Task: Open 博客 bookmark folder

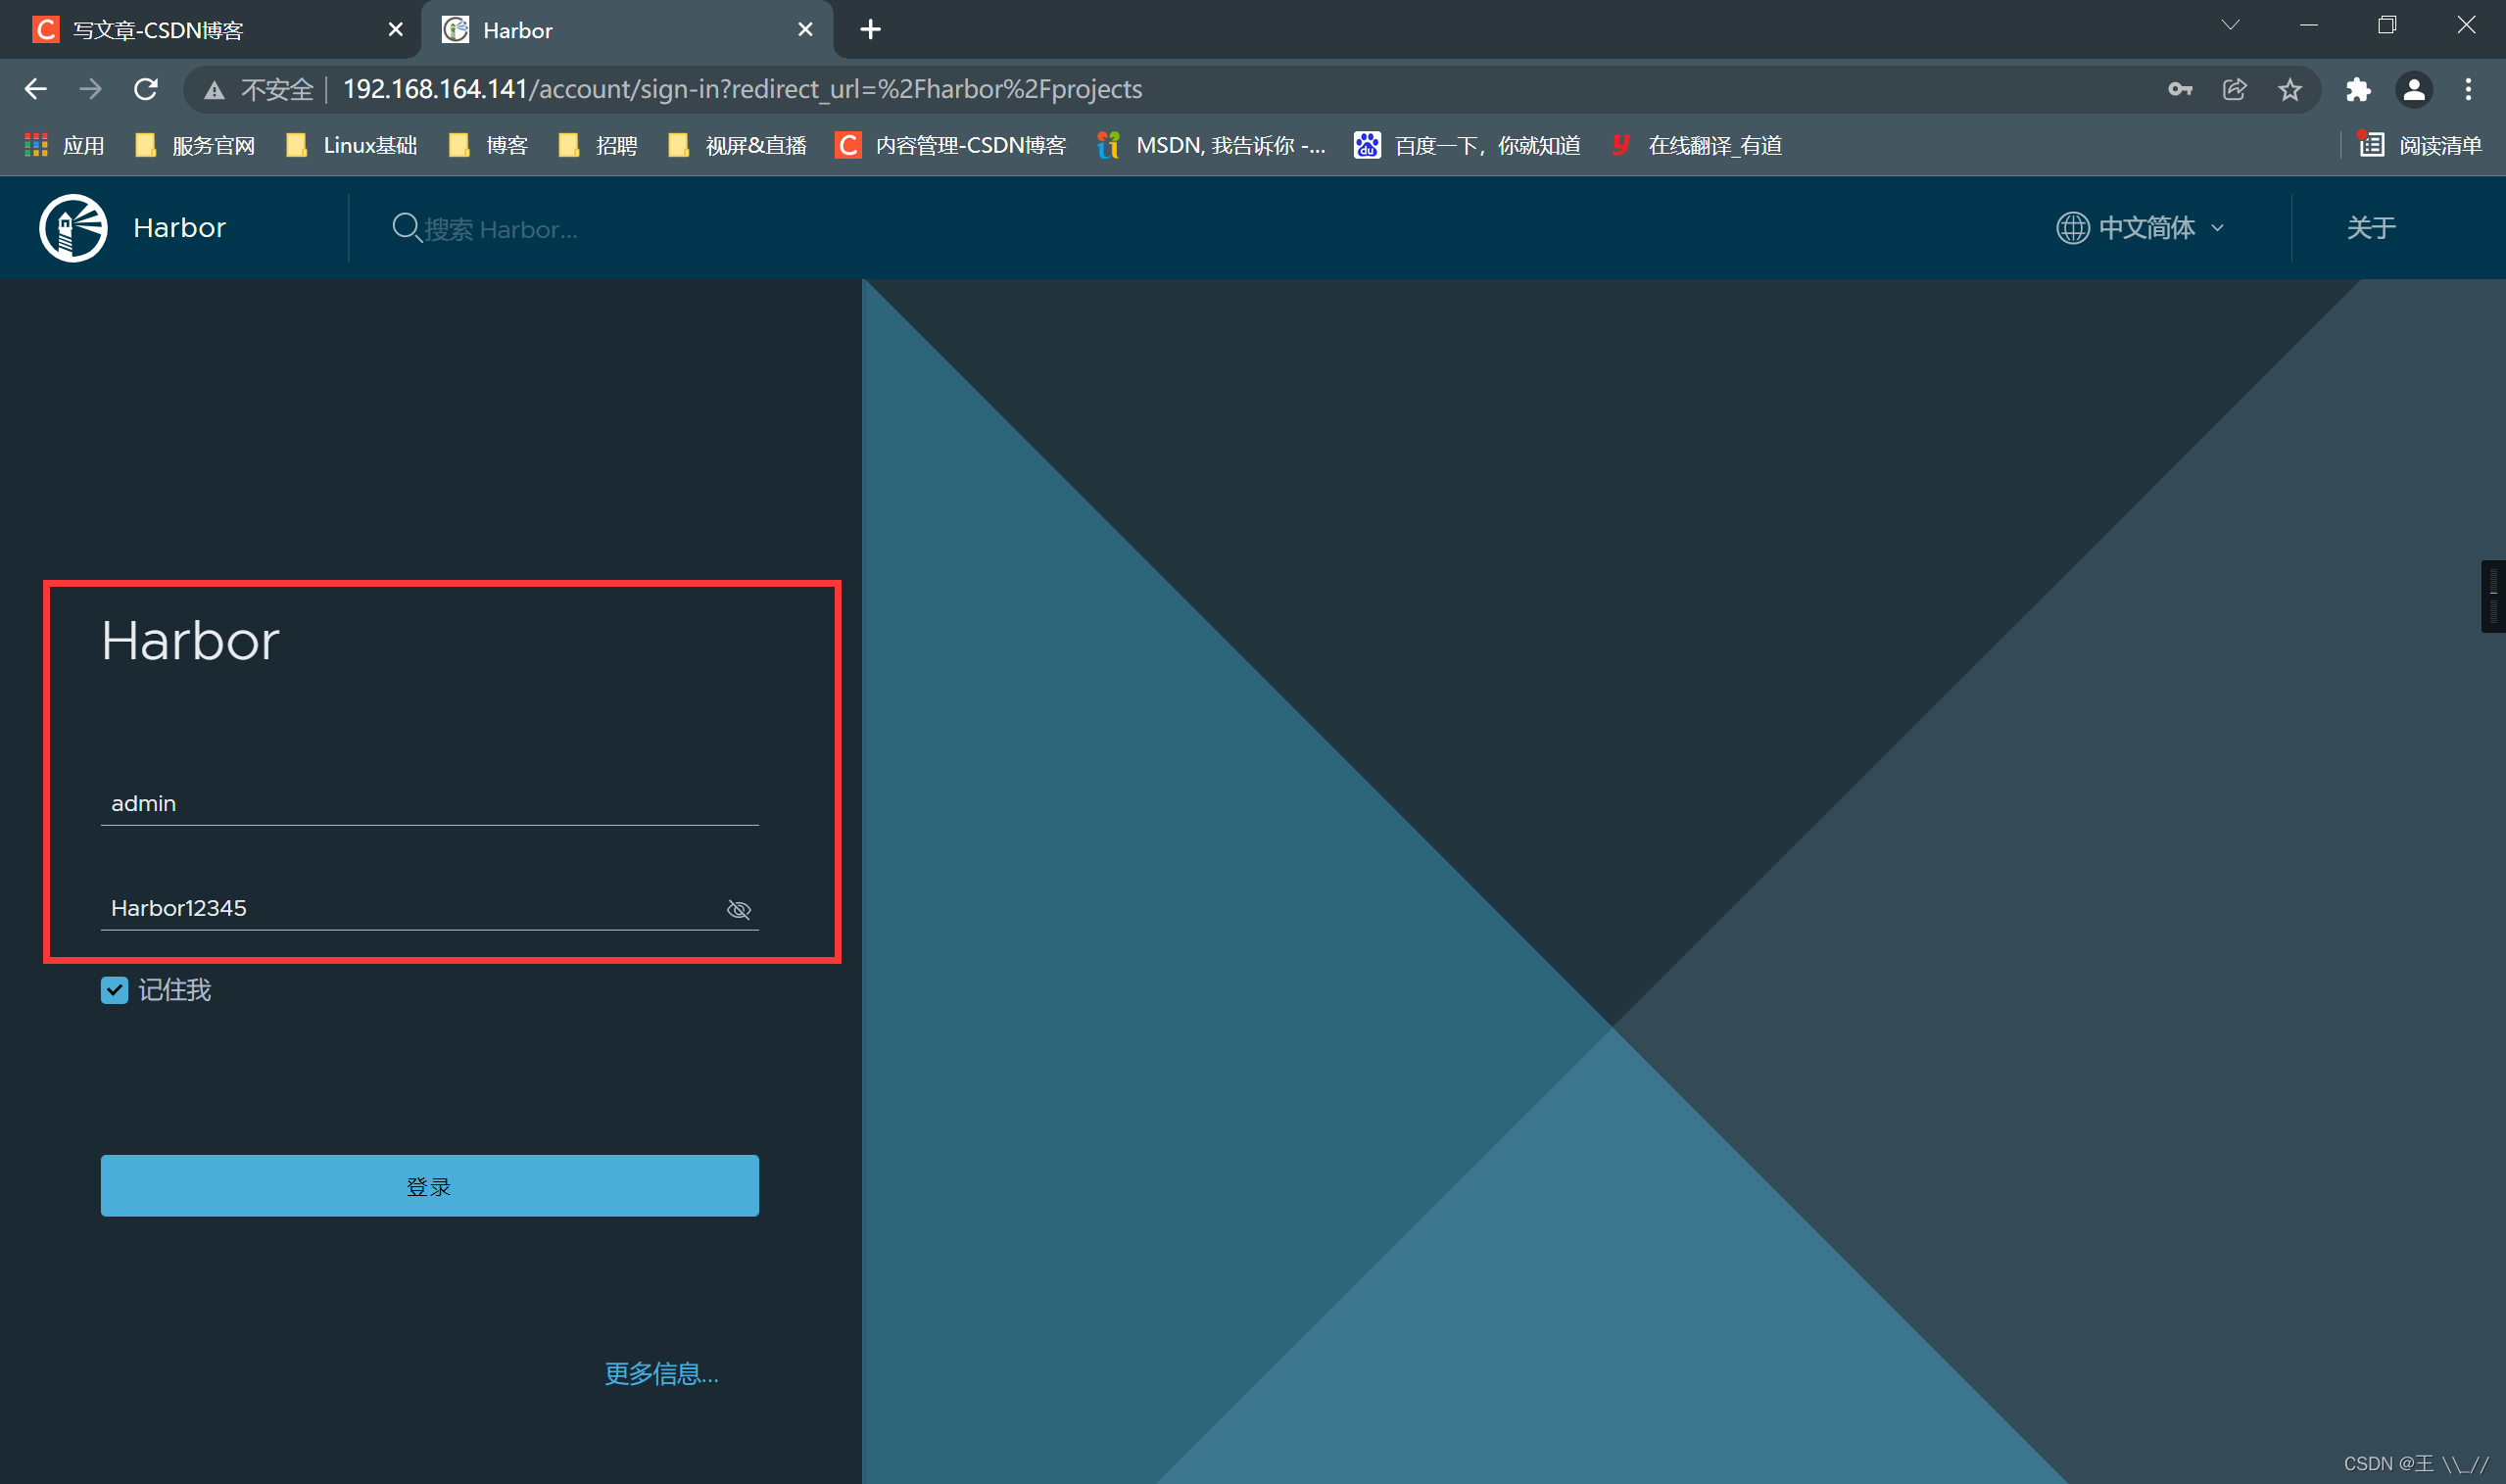Action: 489,146
